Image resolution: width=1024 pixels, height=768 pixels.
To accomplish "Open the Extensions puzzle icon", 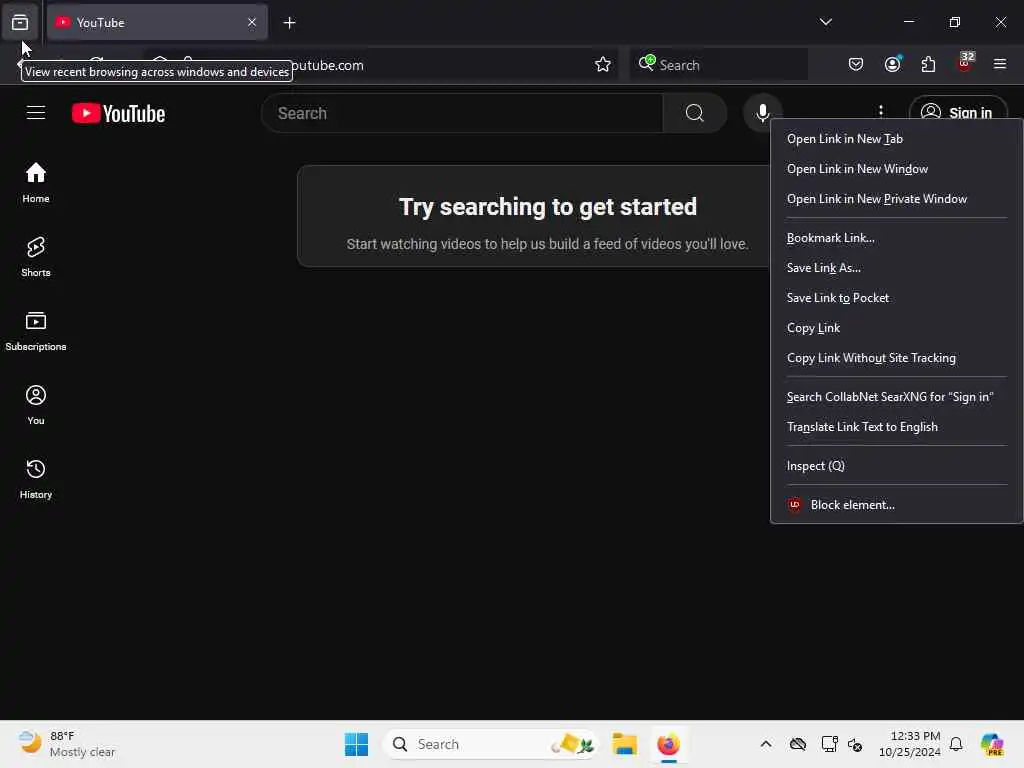I will pyautogui.click(x=928, y=65).
